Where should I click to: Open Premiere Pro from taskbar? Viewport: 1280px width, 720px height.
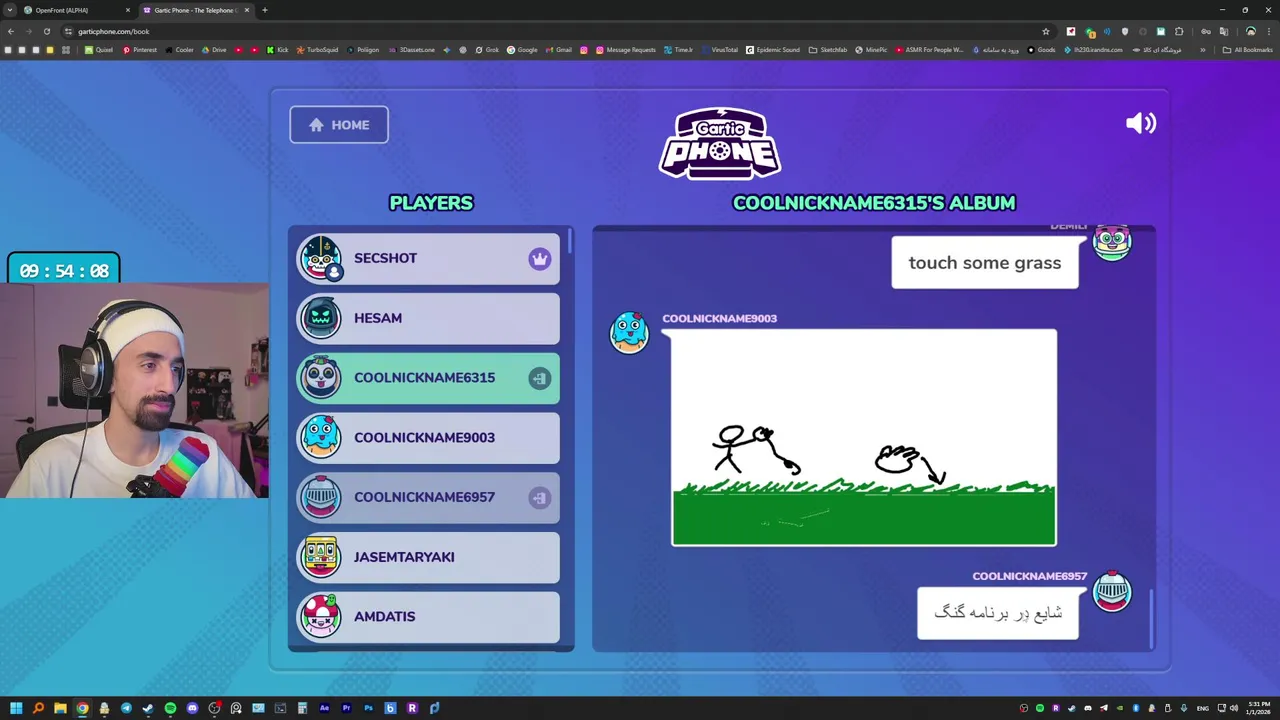coord(346,708)
